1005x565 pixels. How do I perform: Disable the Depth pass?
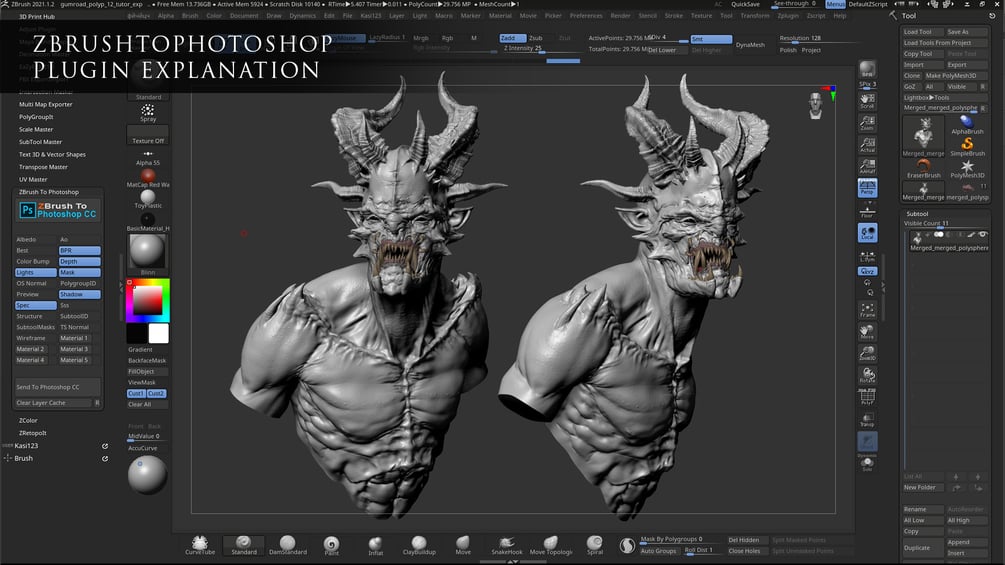(79, 261)
